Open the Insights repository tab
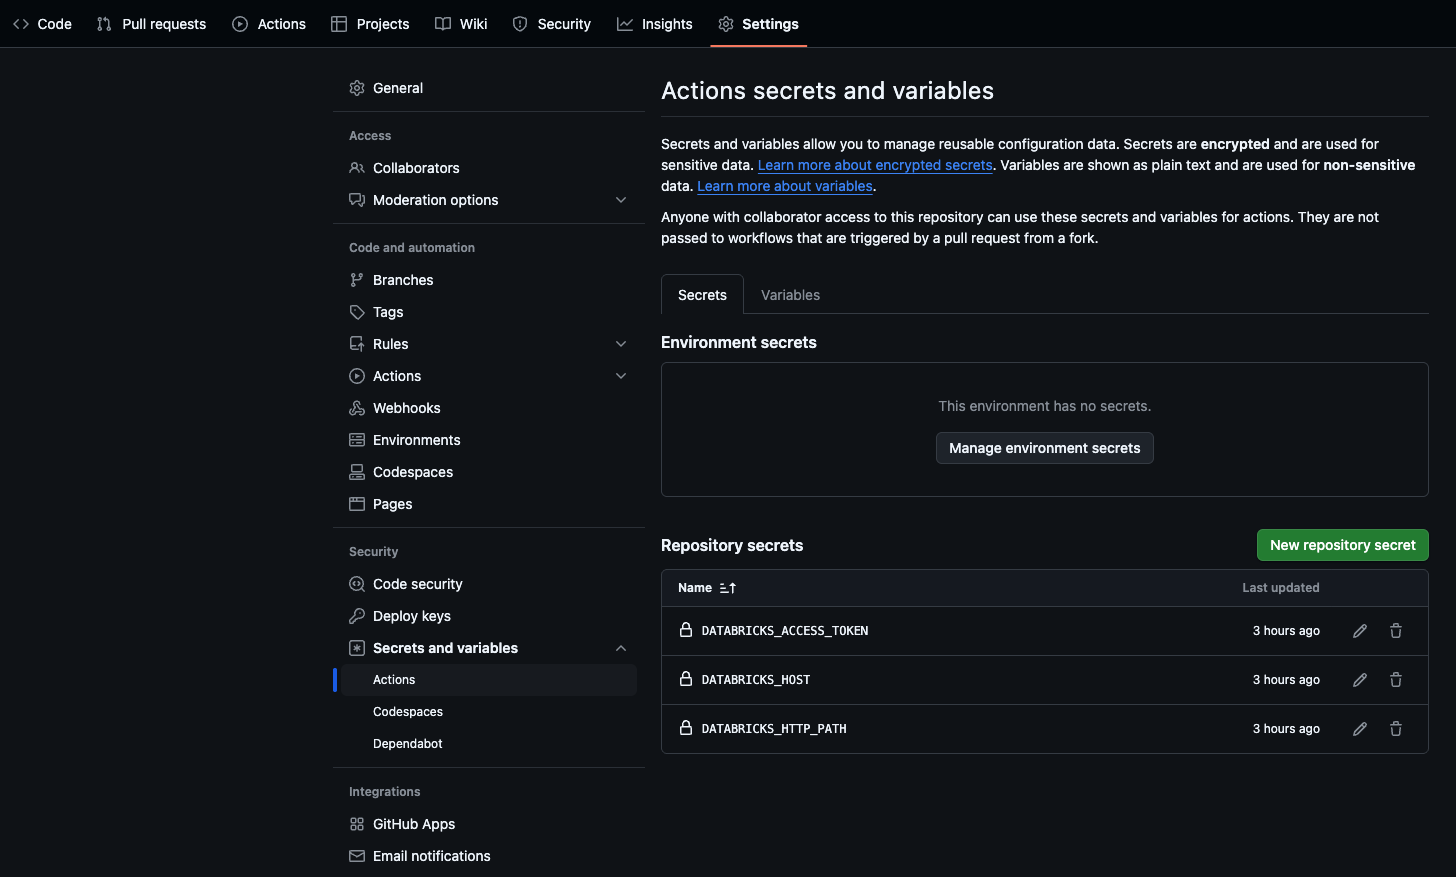 pyautogui.click(x=655, y=24)
